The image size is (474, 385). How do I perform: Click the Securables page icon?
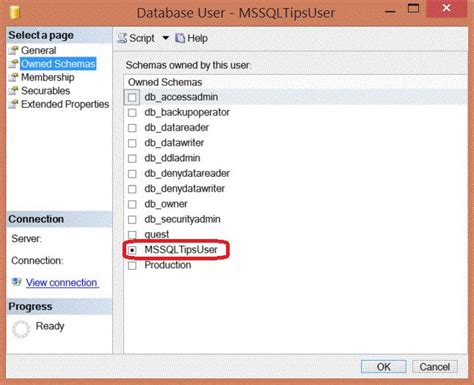point(14,91)
